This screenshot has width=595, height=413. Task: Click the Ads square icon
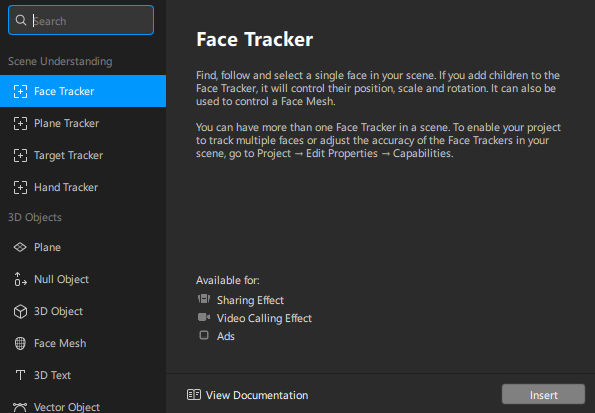(204, 335)
